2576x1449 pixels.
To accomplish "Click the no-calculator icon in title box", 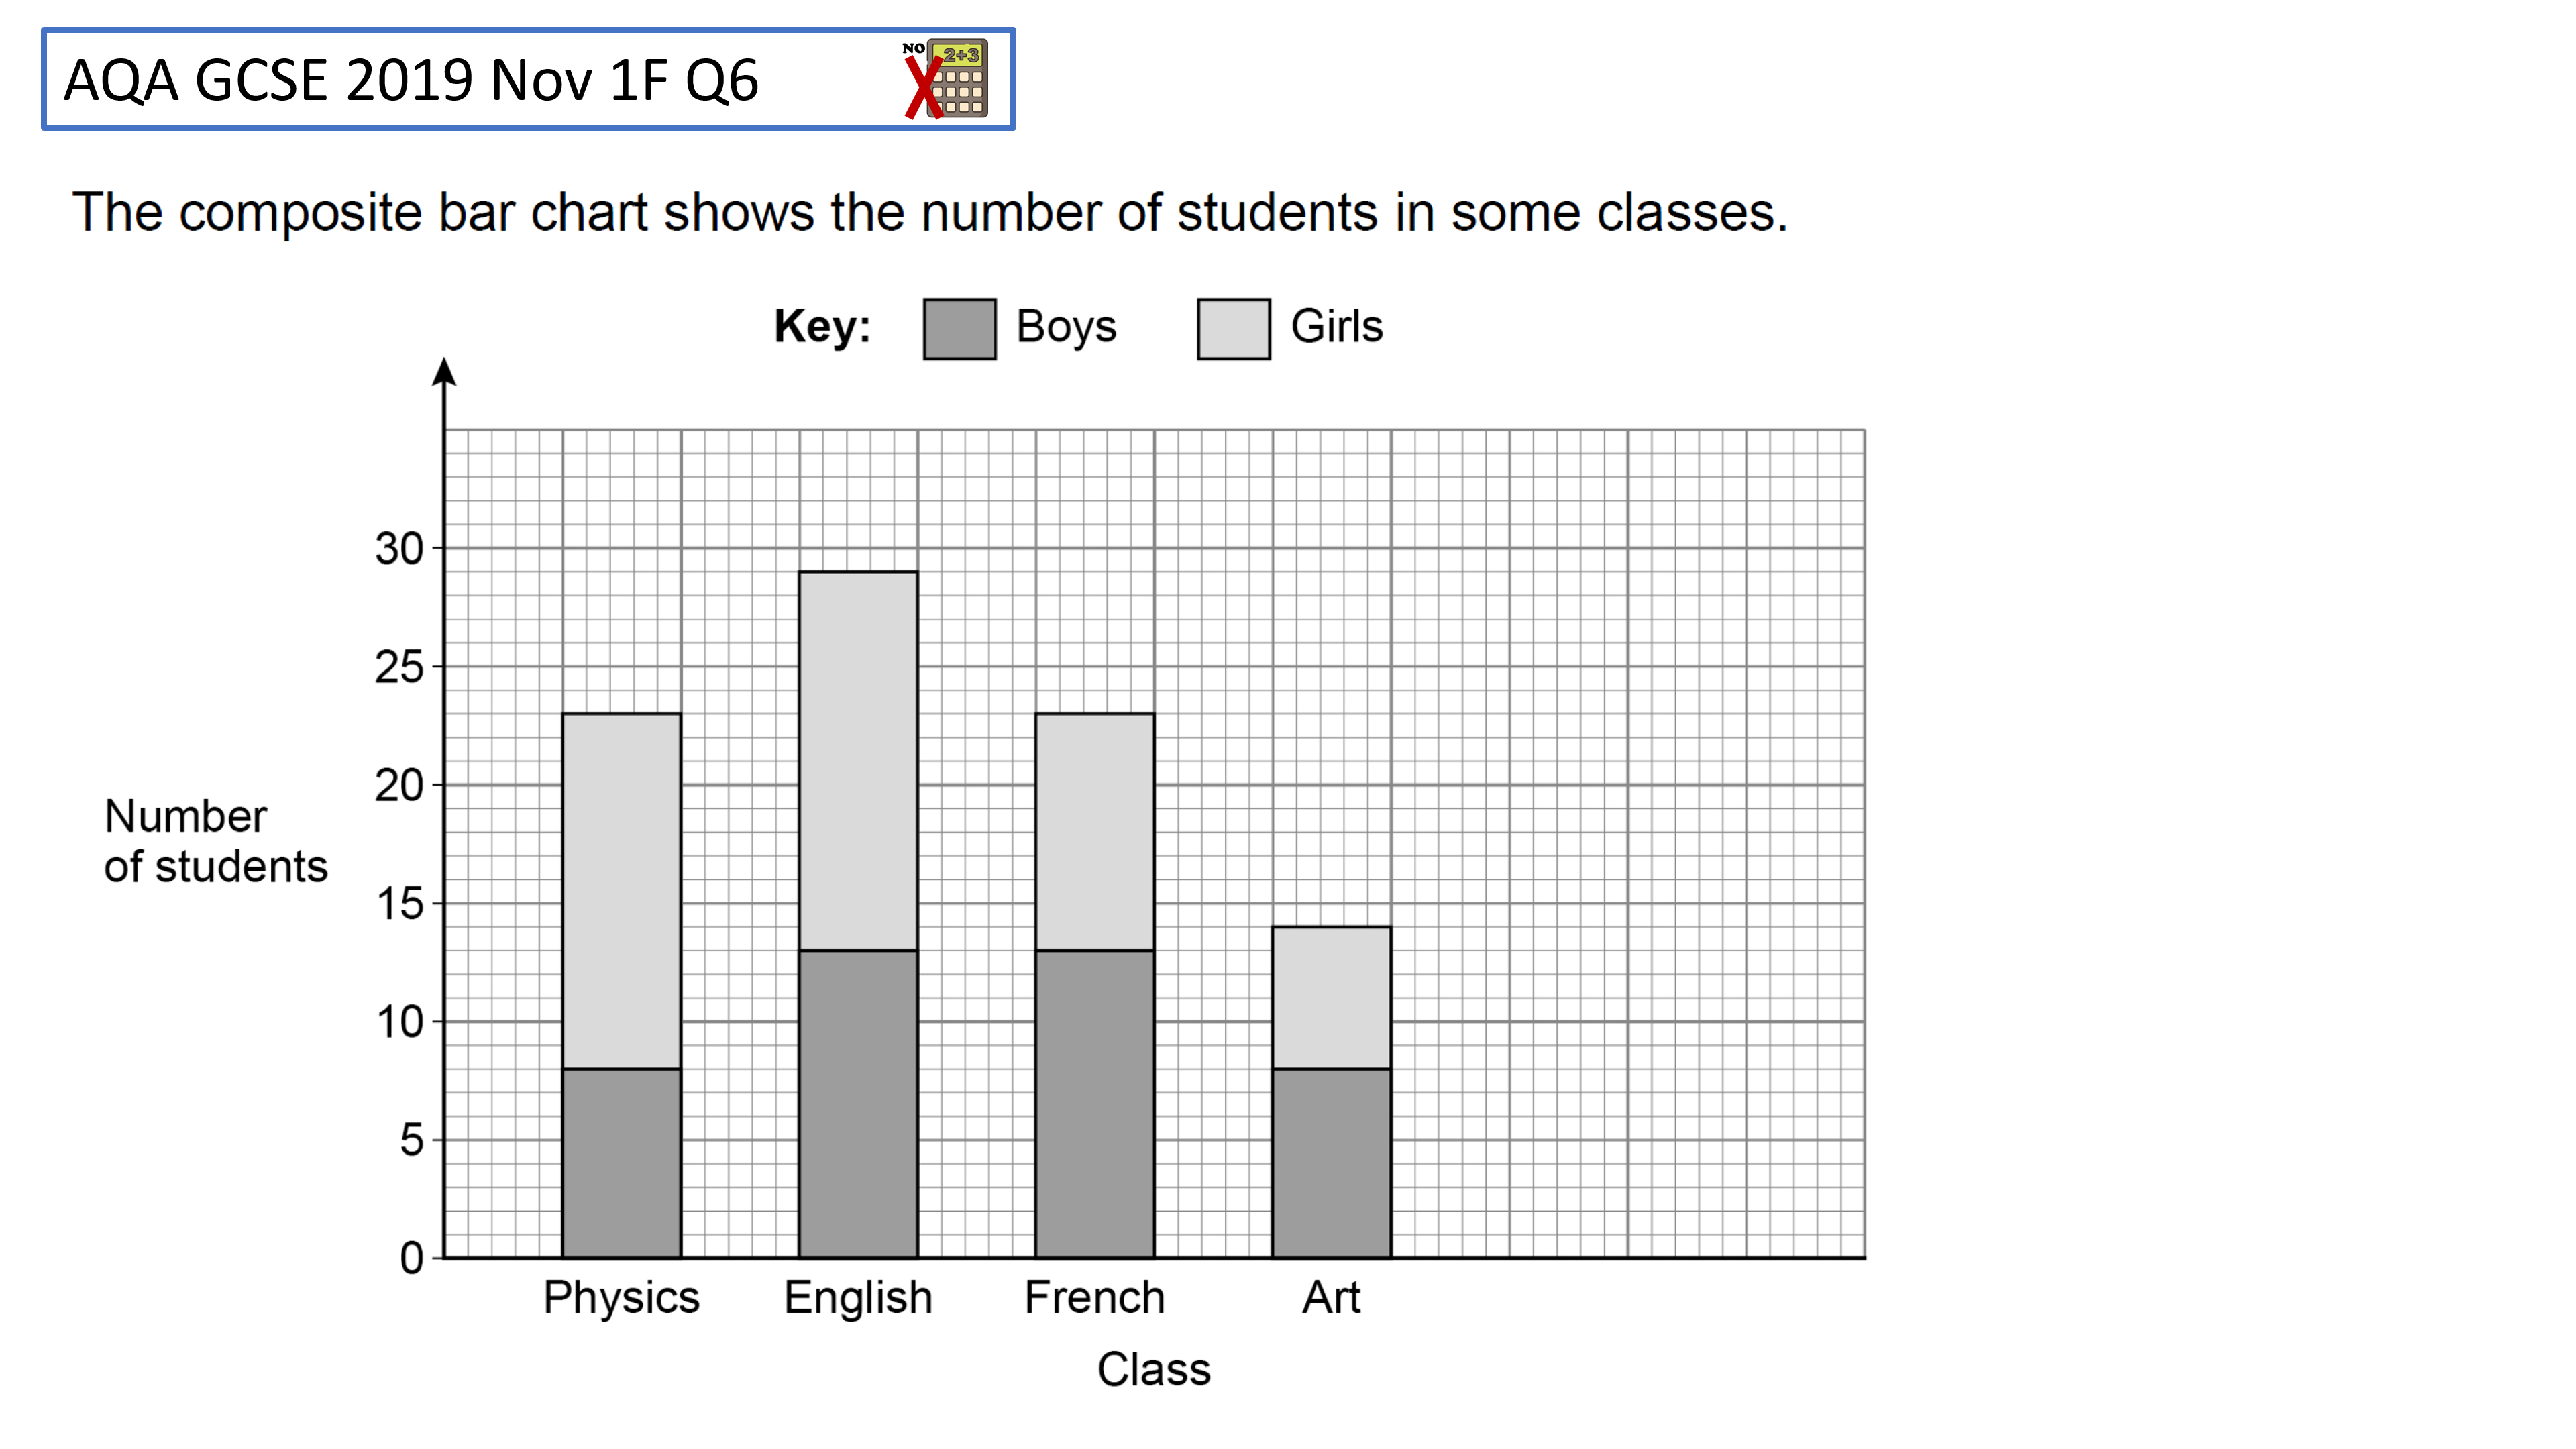I will pos(945,79).
